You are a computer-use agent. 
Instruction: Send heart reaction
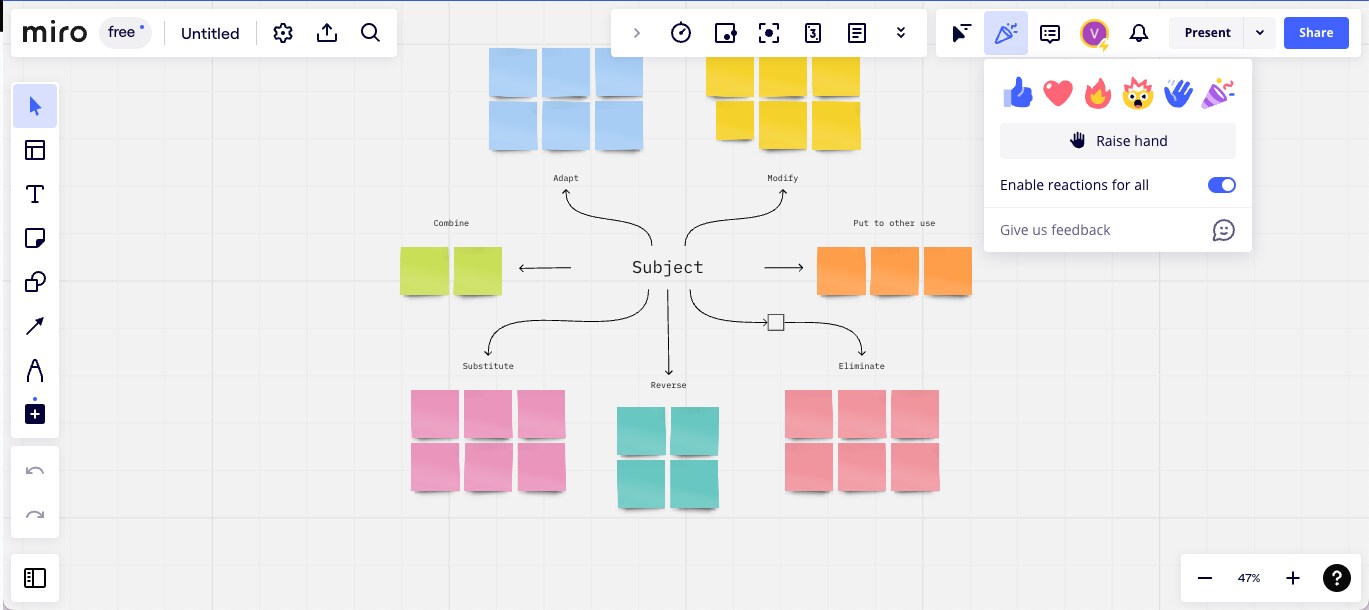(x=1058, y=93)
